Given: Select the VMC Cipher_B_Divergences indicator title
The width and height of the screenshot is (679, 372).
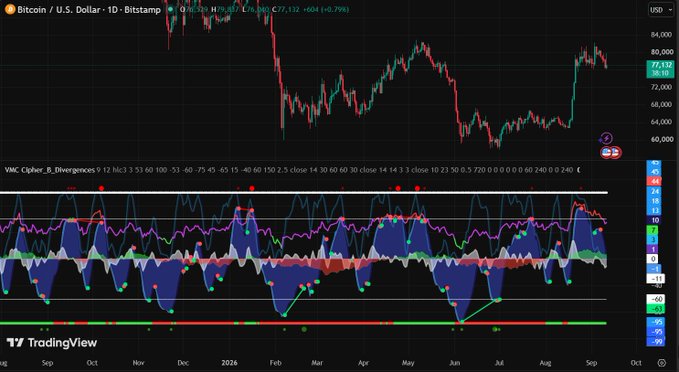Looking at the screenshot, I should pyautogui.click(x=50, y=170).
